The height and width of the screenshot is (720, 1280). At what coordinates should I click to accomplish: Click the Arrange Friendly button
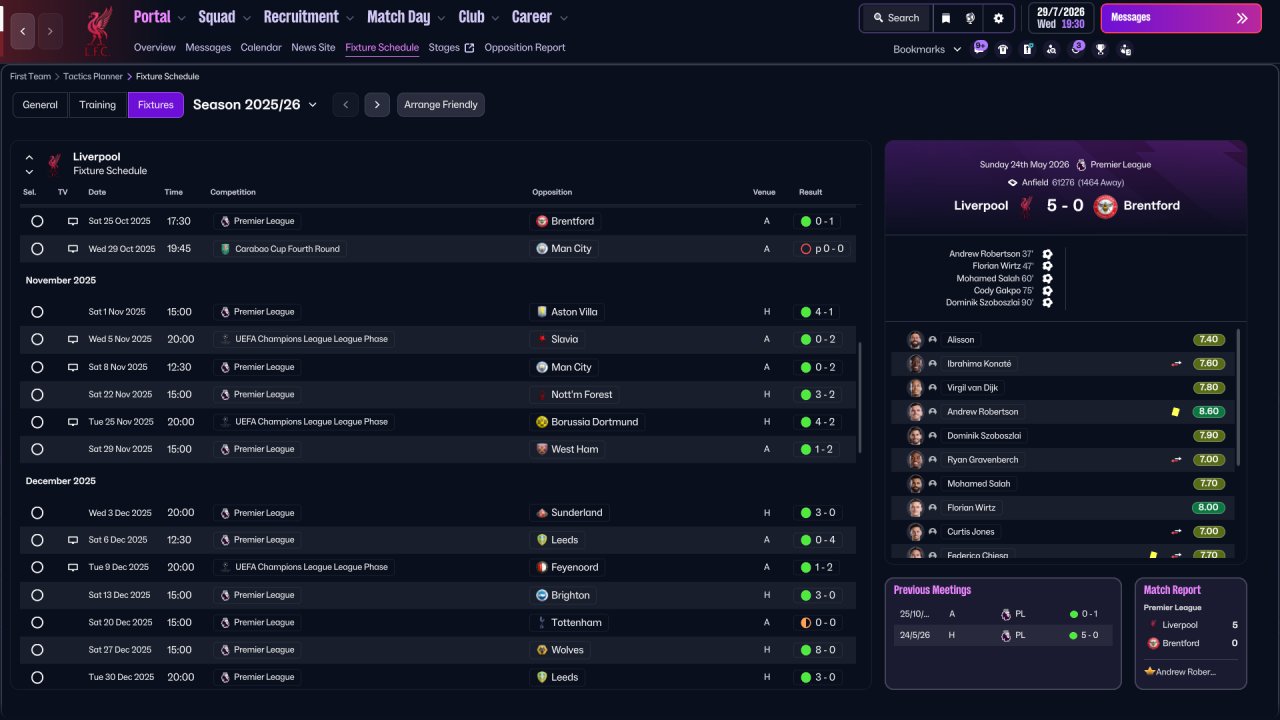coord(441,105)
